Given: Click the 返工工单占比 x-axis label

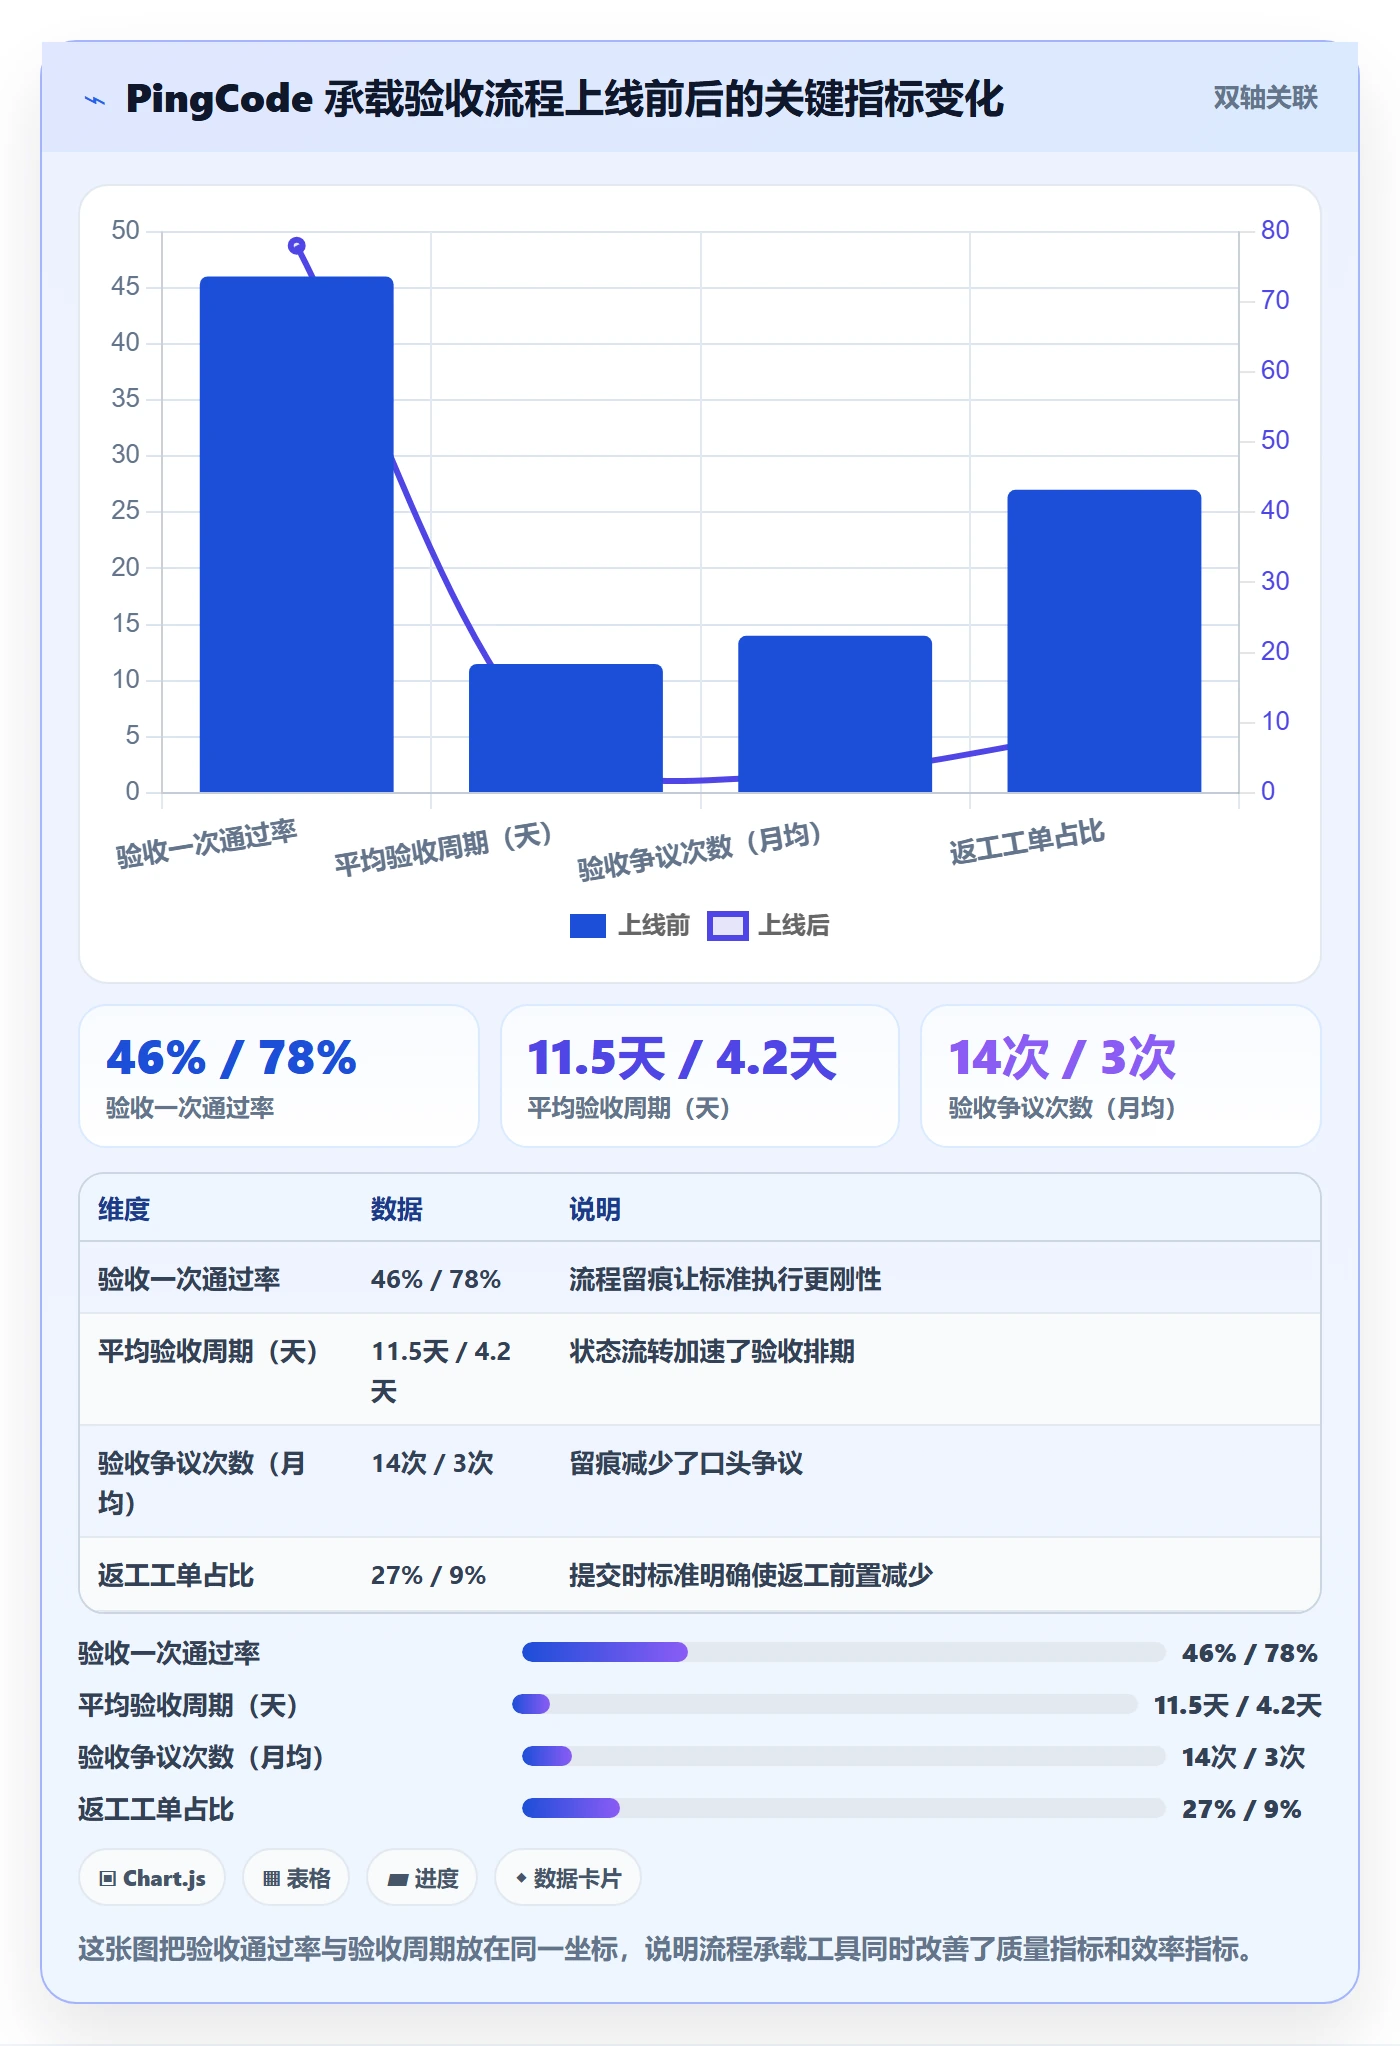Looking at the screenshot, I should (x=1027, y=842).
